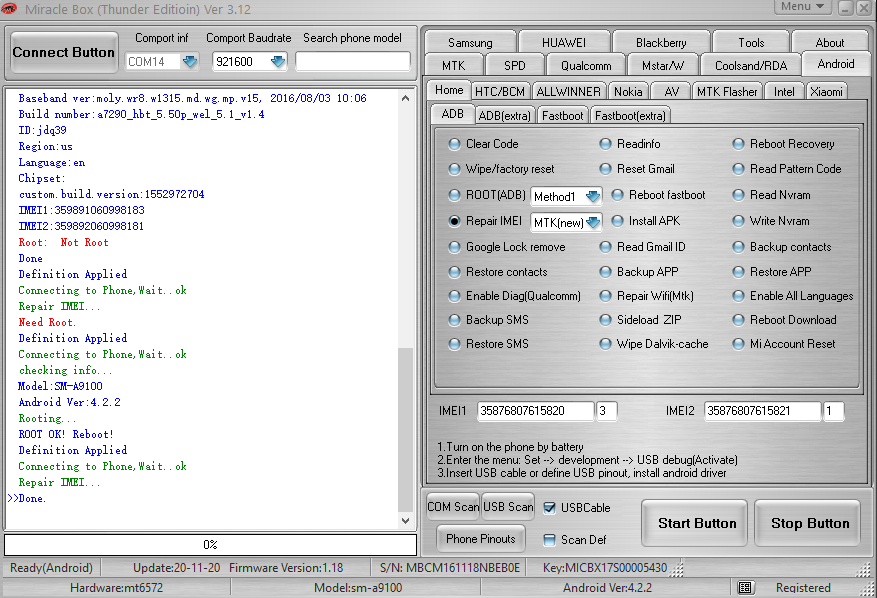Select the Enable Diag(Qualcomm) option

pos(454,296)
